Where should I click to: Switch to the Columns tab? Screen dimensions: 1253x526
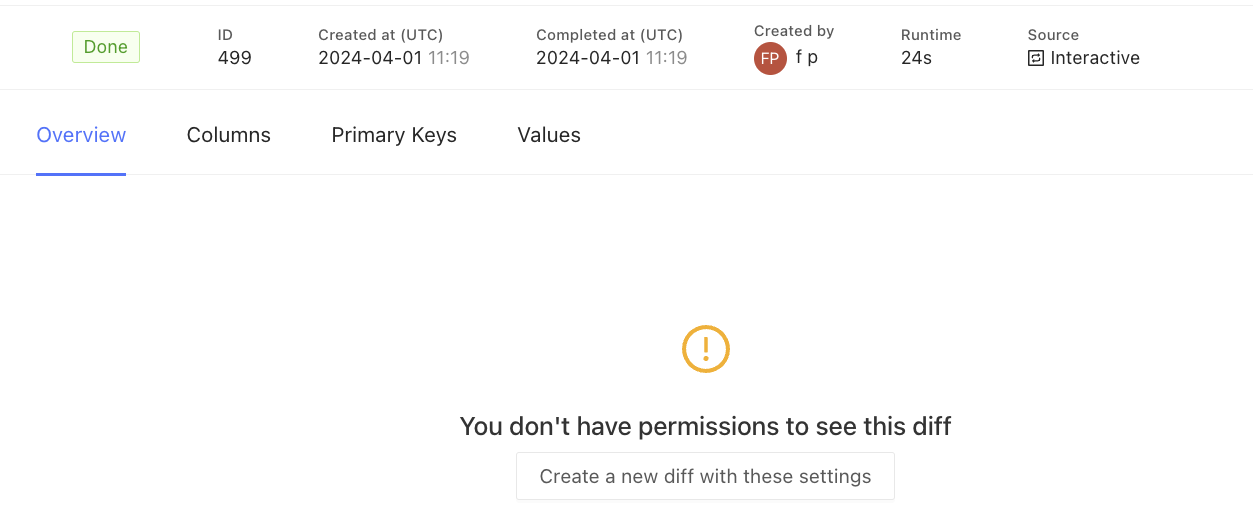click(229, 135)
